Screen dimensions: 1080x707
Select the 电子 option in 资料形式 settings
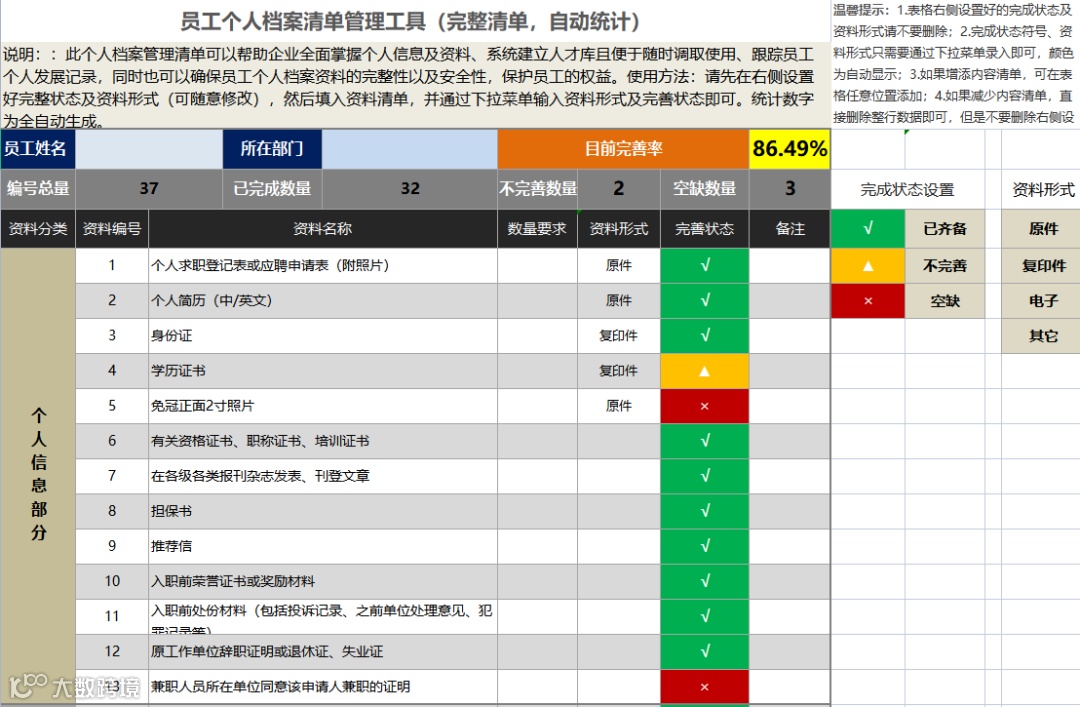click(x=1043, y=301)
